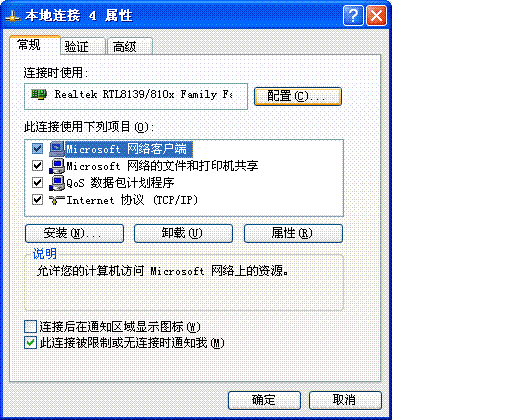The width and height of the screenshot is (512, 420).
Task: Enable 连接后在通知区域显示图标 checkbox
Action: [30, 327]
